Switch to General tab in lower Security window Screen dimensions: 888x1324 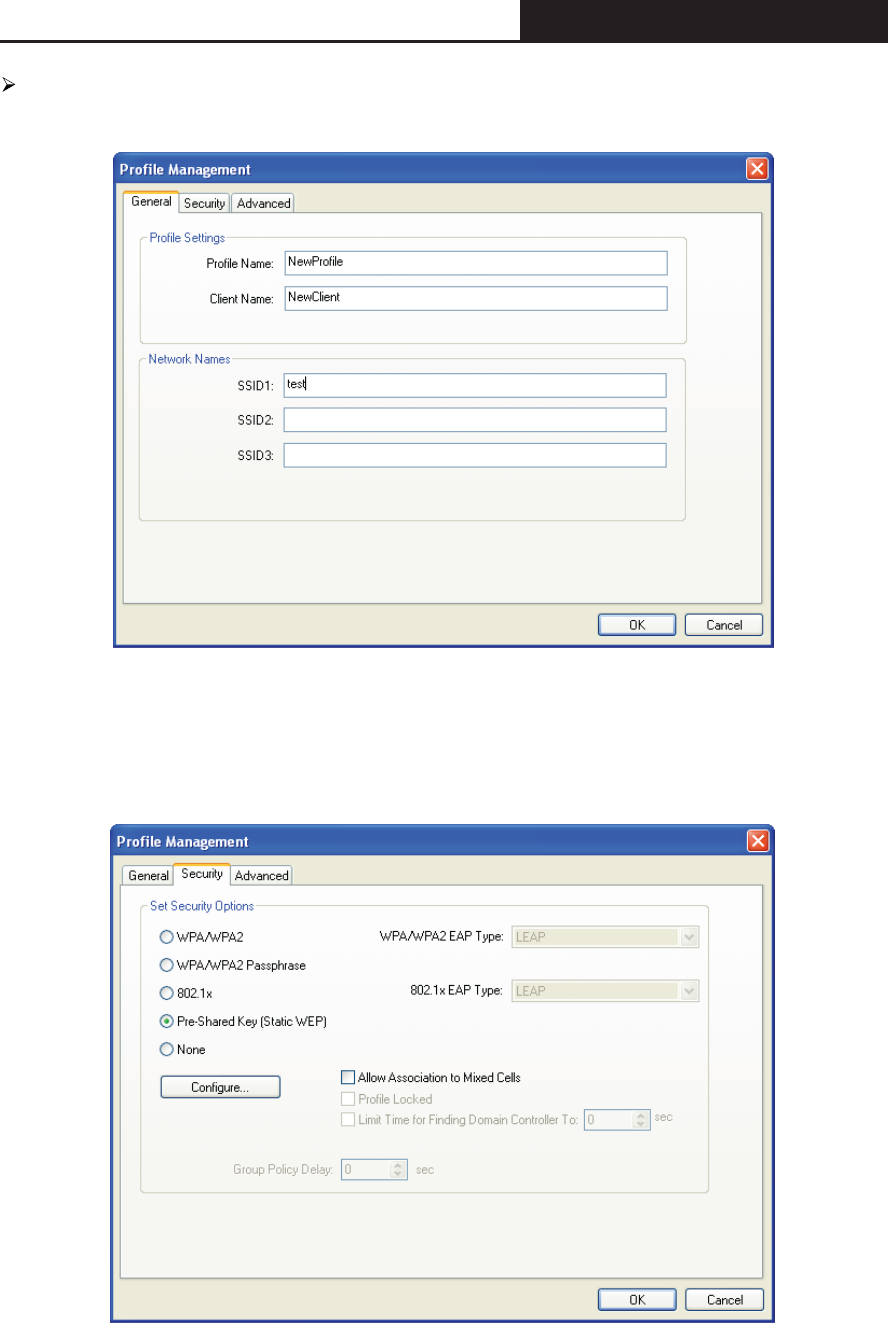coord(147,875)
